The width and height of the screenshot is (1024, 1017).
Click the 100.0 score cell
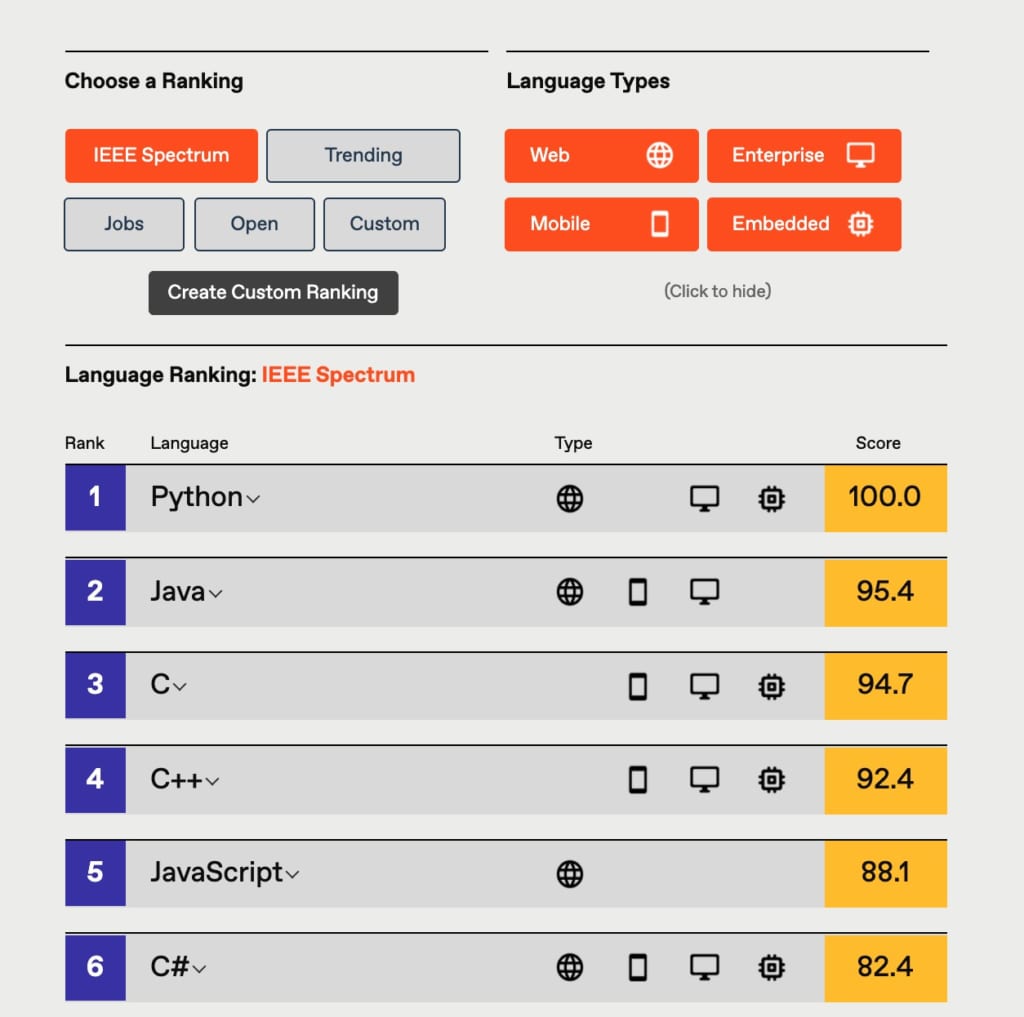coord(886,498)
